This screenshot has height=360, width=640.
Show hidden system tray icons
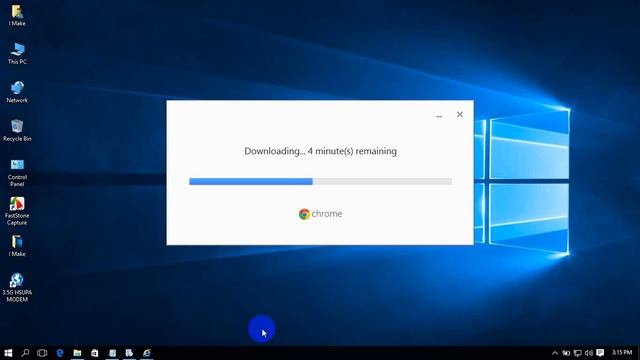[555, 353]
